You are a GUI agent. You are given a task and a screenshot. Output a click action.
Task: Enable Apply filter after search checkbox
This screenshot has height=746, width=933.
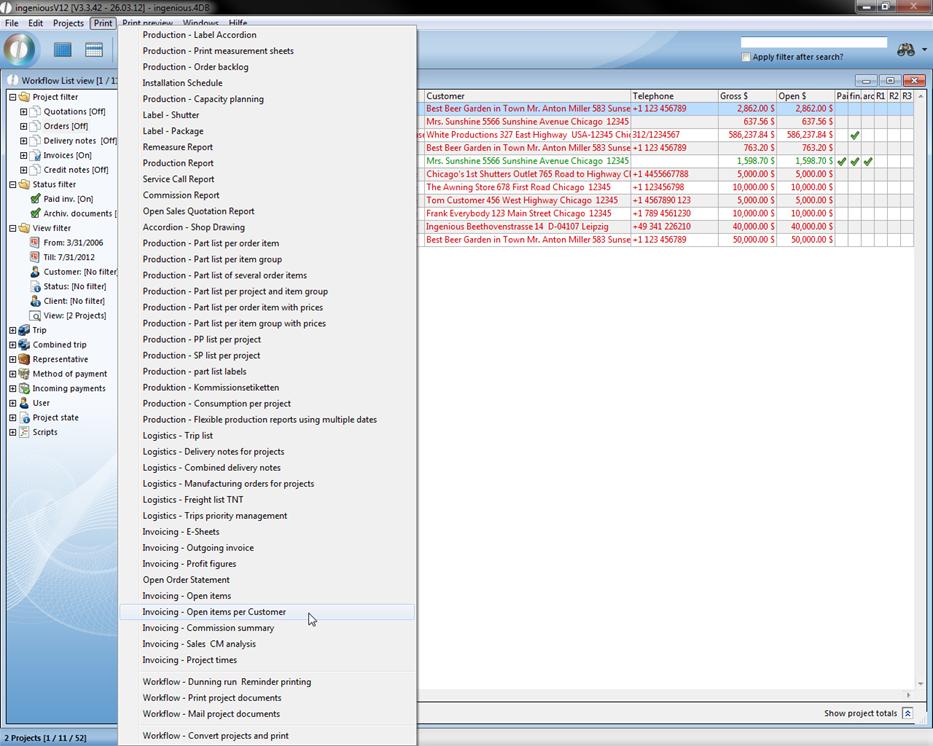click(x=746, y=57)
